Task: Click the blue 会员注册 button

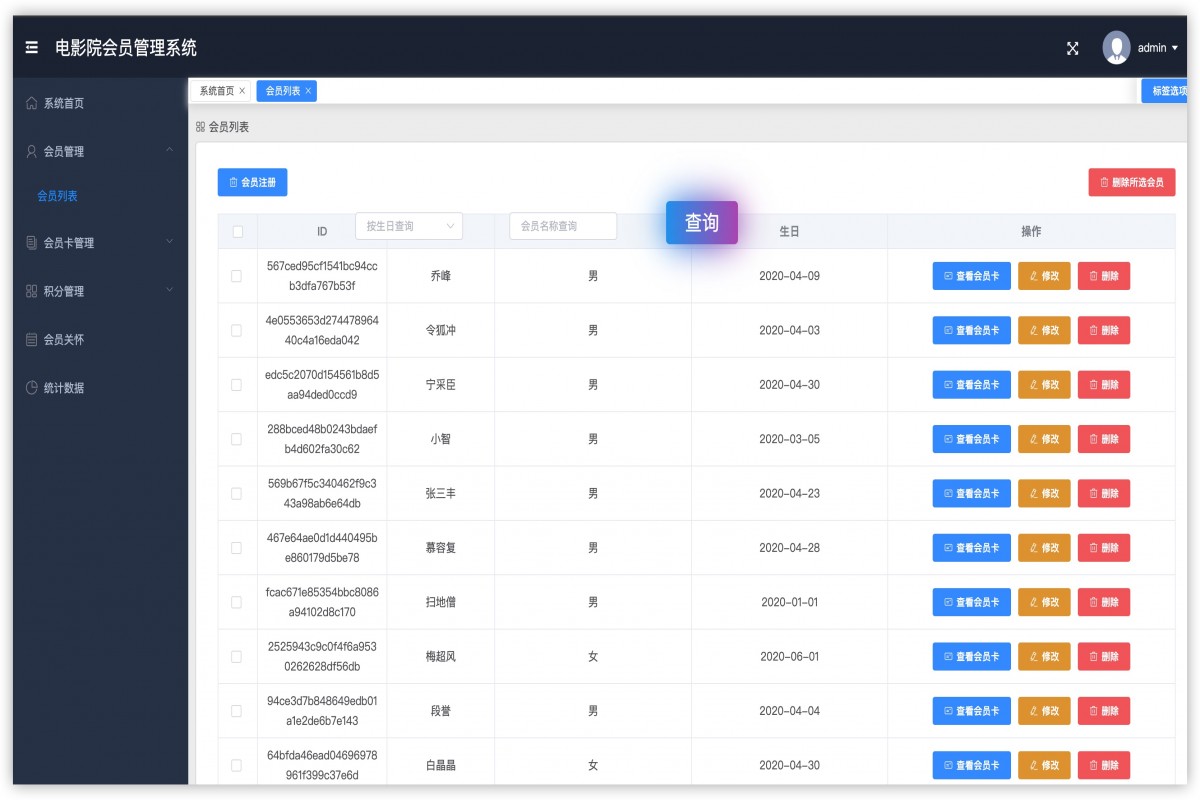Action: point(252,182)
